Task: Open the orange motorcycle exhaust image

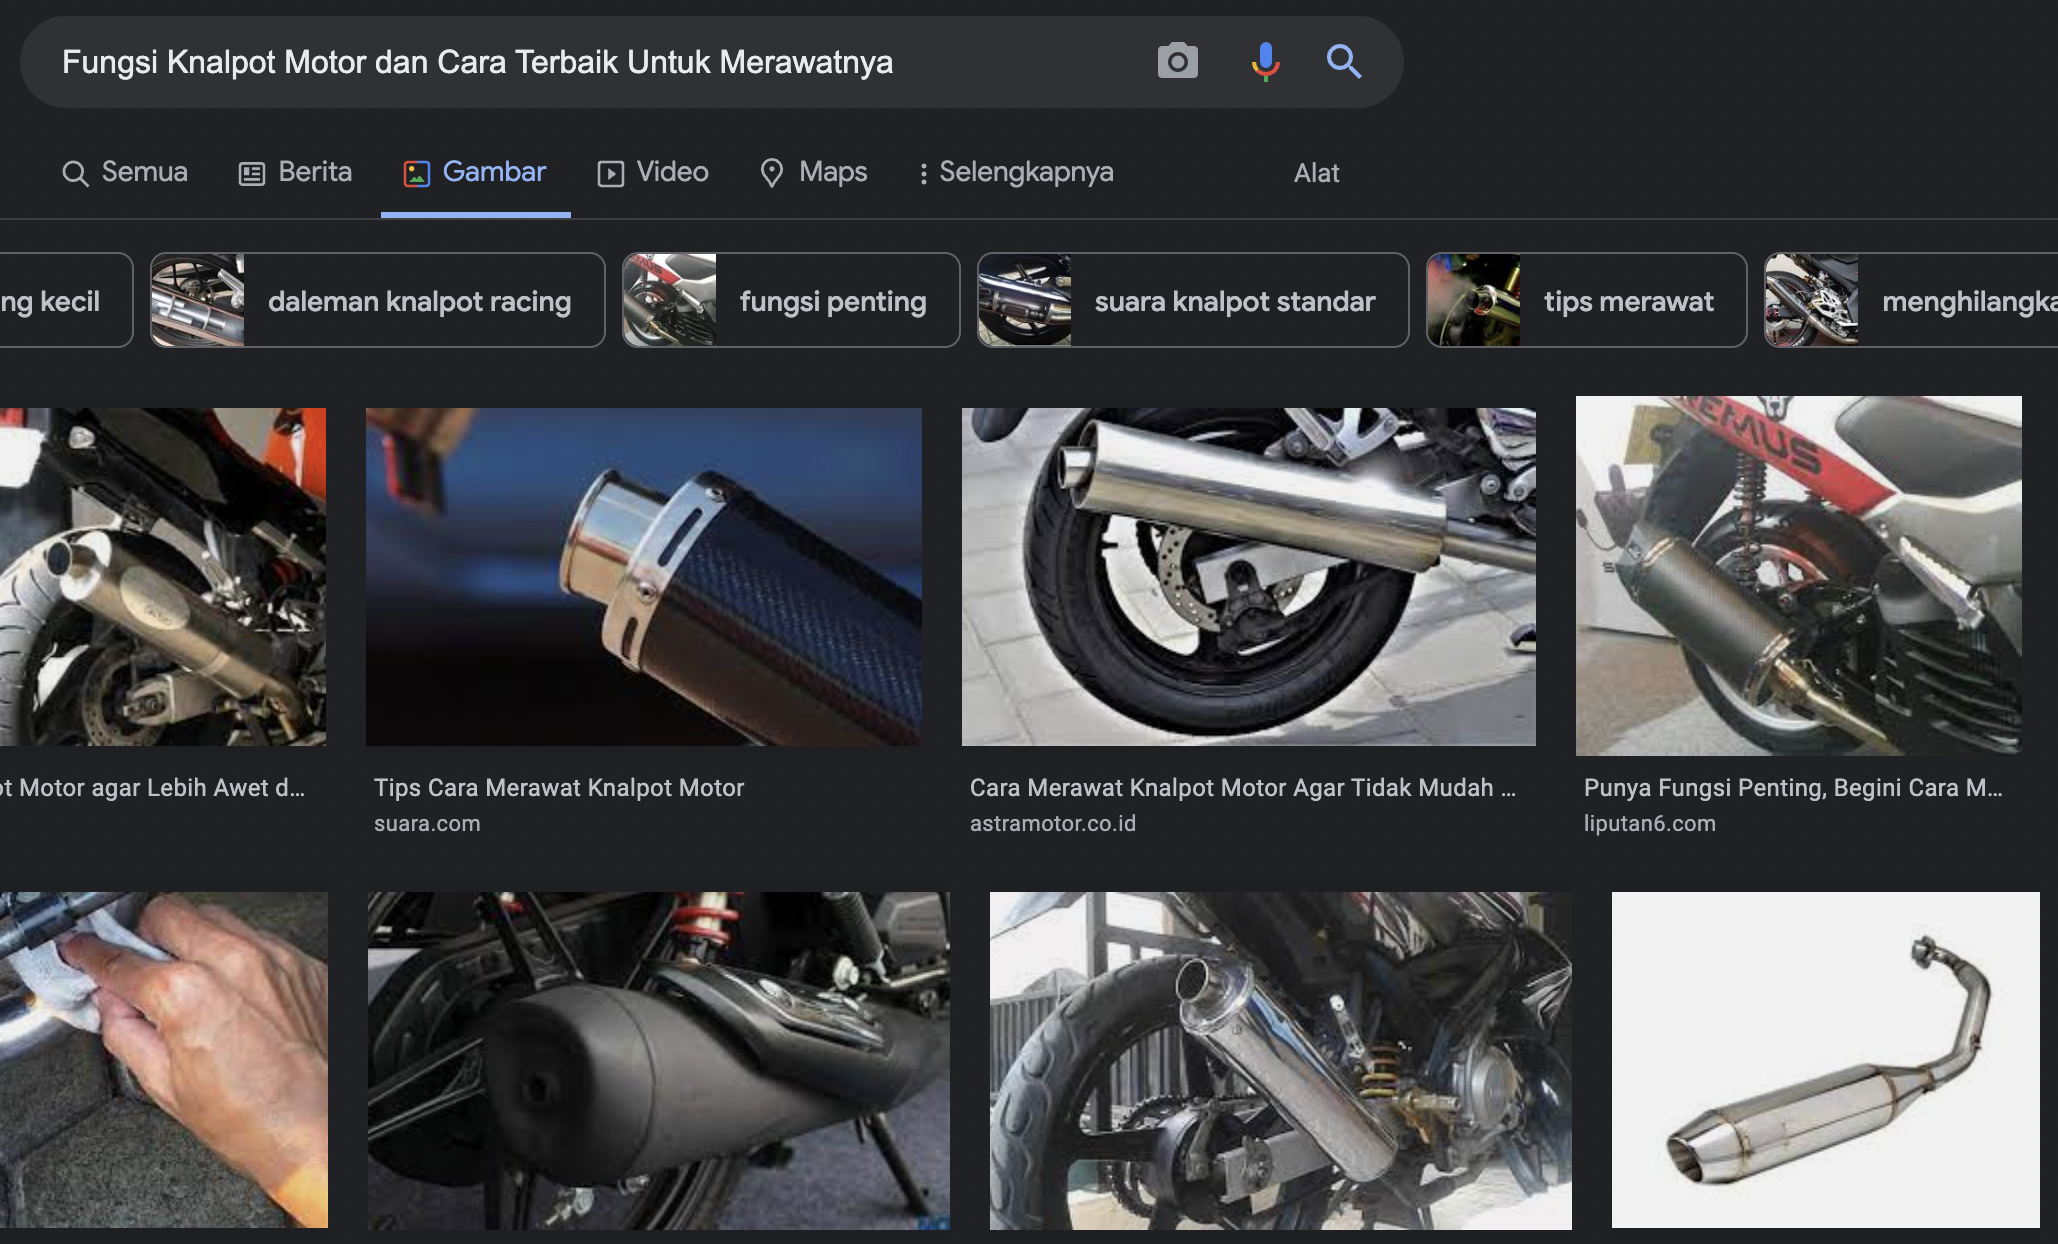Action: click(163, 576)
